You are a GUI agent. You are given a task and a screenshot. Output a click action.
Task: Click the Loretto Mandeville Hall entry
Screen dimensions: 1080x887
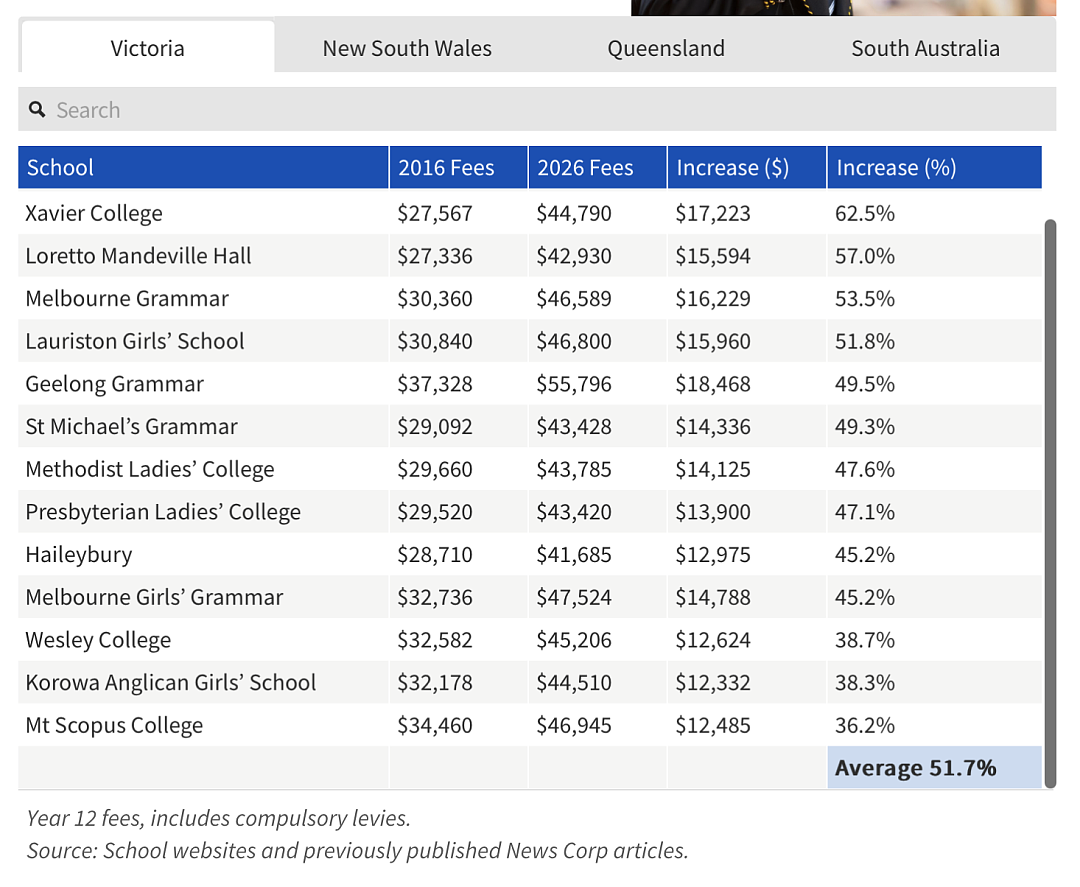pos(138,255)
